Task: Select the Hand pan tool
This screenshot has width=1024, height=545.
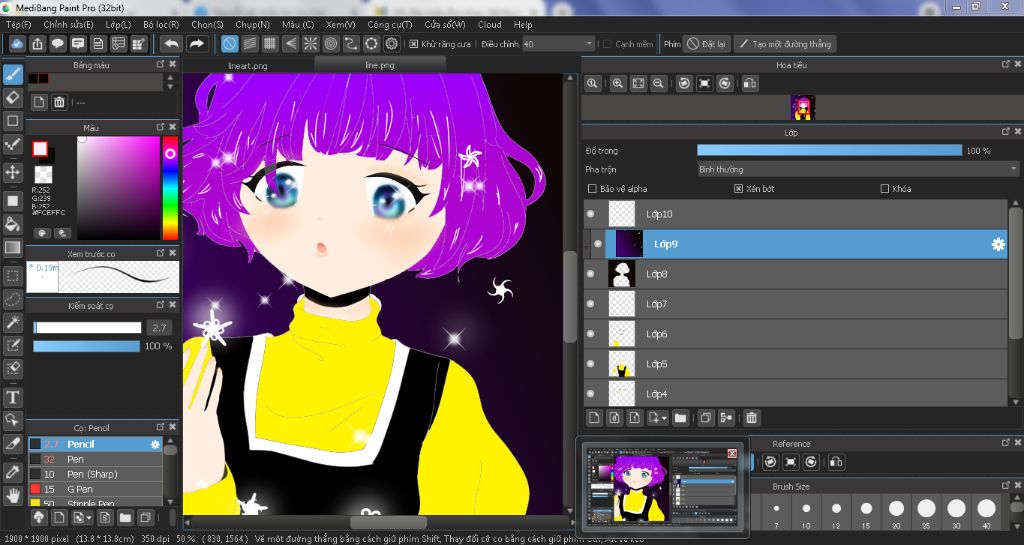Action: click(13, 495)
